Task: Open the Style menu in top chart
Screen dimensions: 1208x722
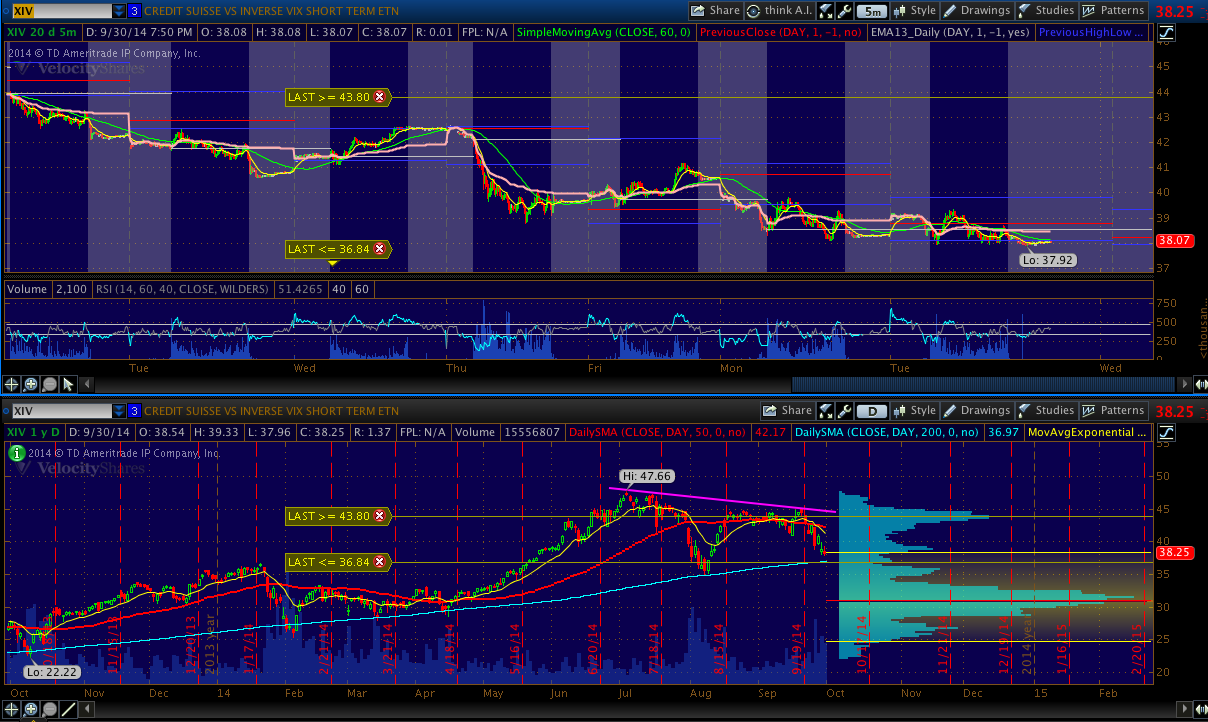Action: pyautogui.click(x=914, y=11)
